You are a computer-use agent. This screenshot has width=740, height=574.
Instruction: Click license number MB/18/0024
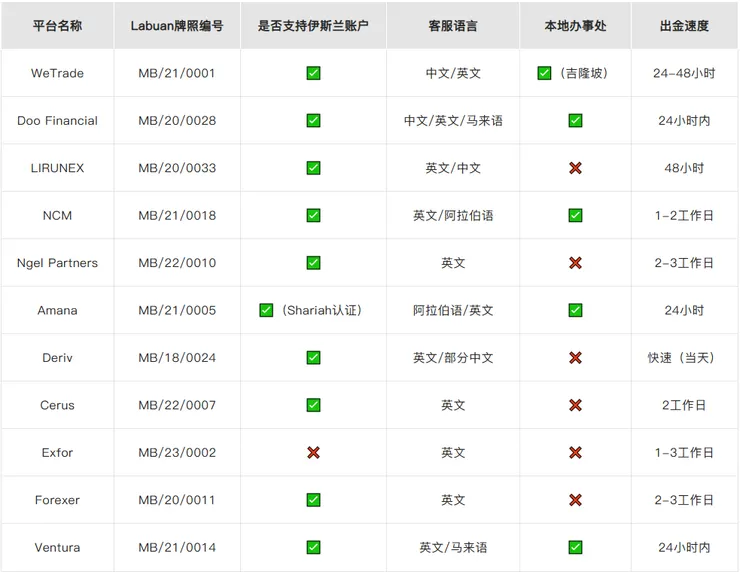pos(177,358)
